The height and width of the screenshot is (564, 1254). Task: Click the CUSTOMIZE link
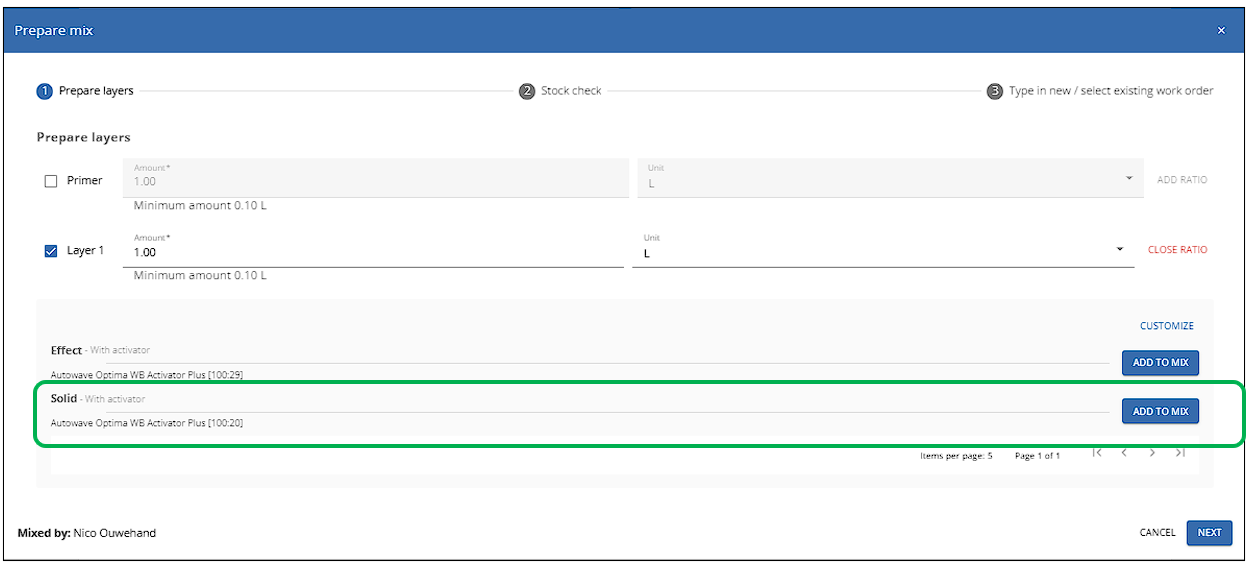tap(1167, 326)
